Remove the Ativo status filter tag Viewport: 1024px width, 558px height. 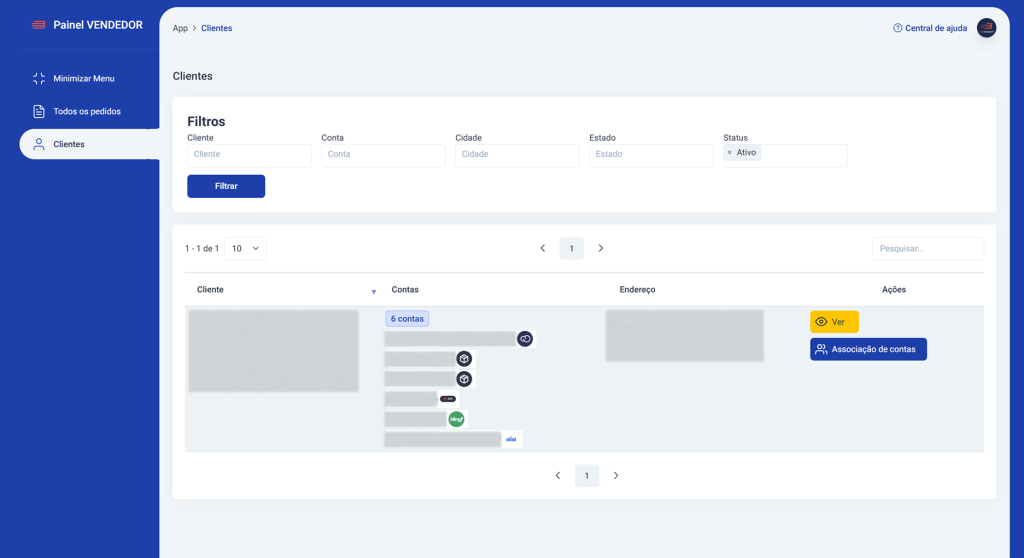coord(729,153)
